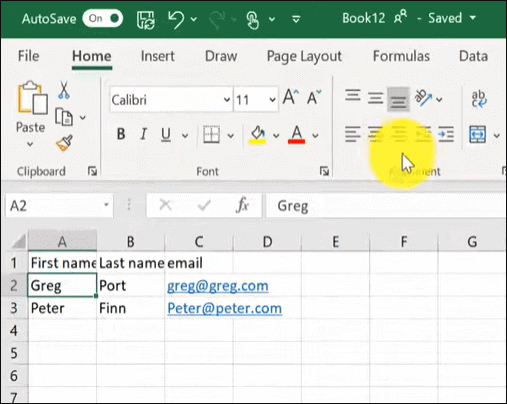Apply red Font Color

(x=296, y=135)
